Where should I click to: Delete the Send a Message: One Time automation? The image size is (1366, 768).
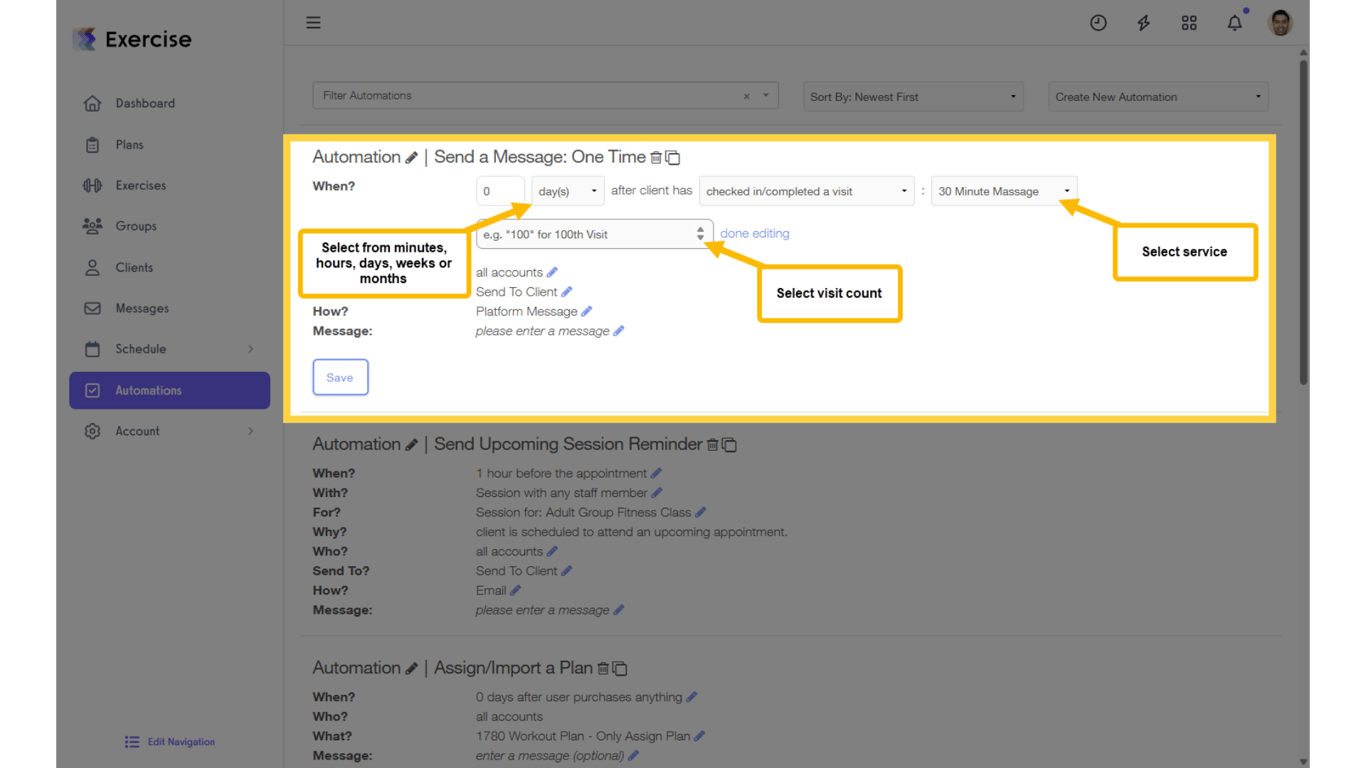pyautogui.click(x=656, y=157)
